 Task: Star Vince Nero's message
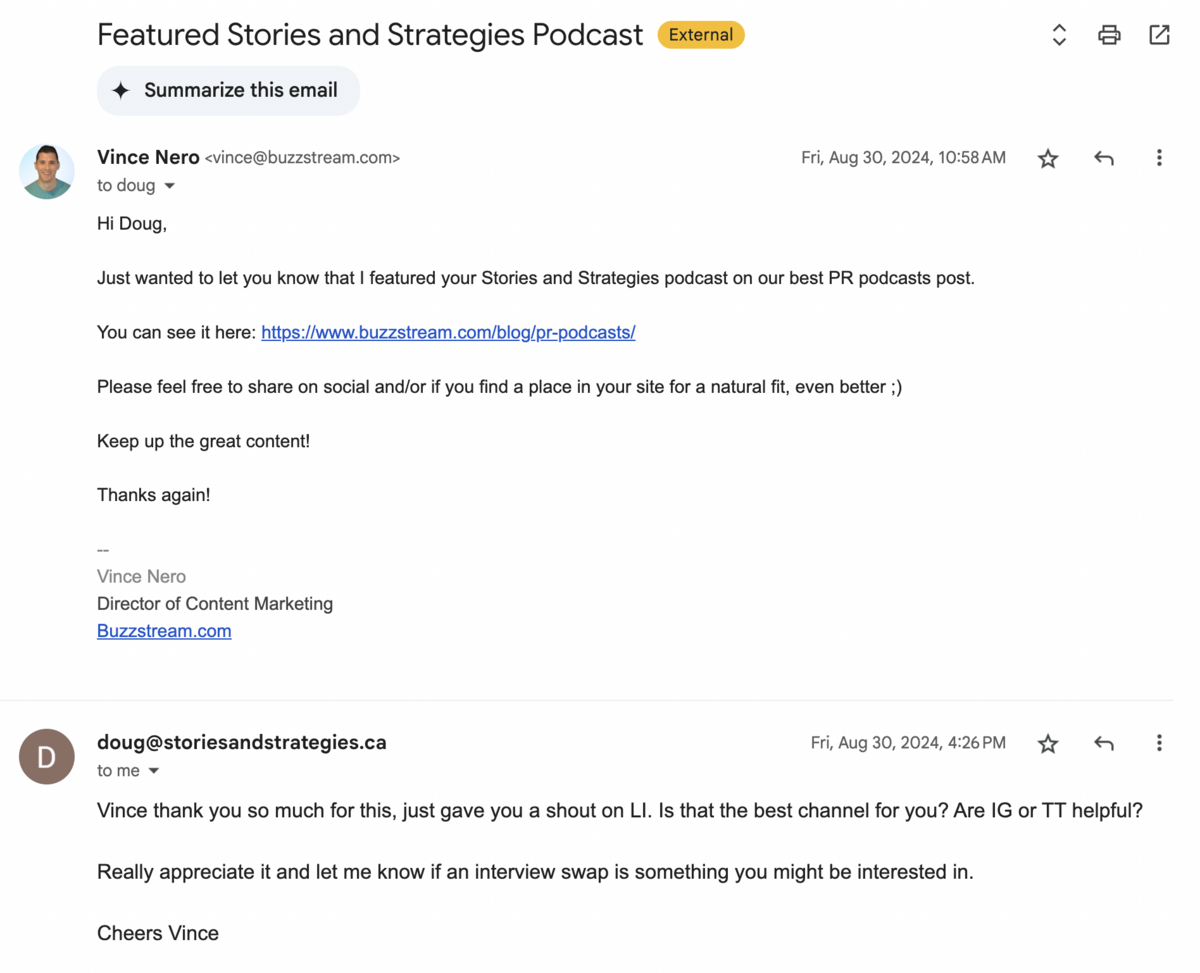tap(1047, 157)
